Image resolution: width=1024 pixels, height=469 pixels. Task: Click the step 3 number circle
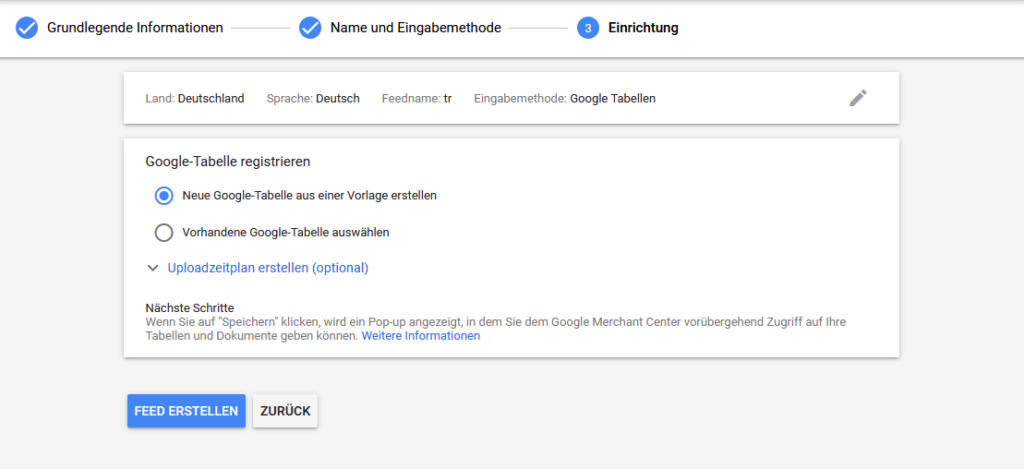588,28
